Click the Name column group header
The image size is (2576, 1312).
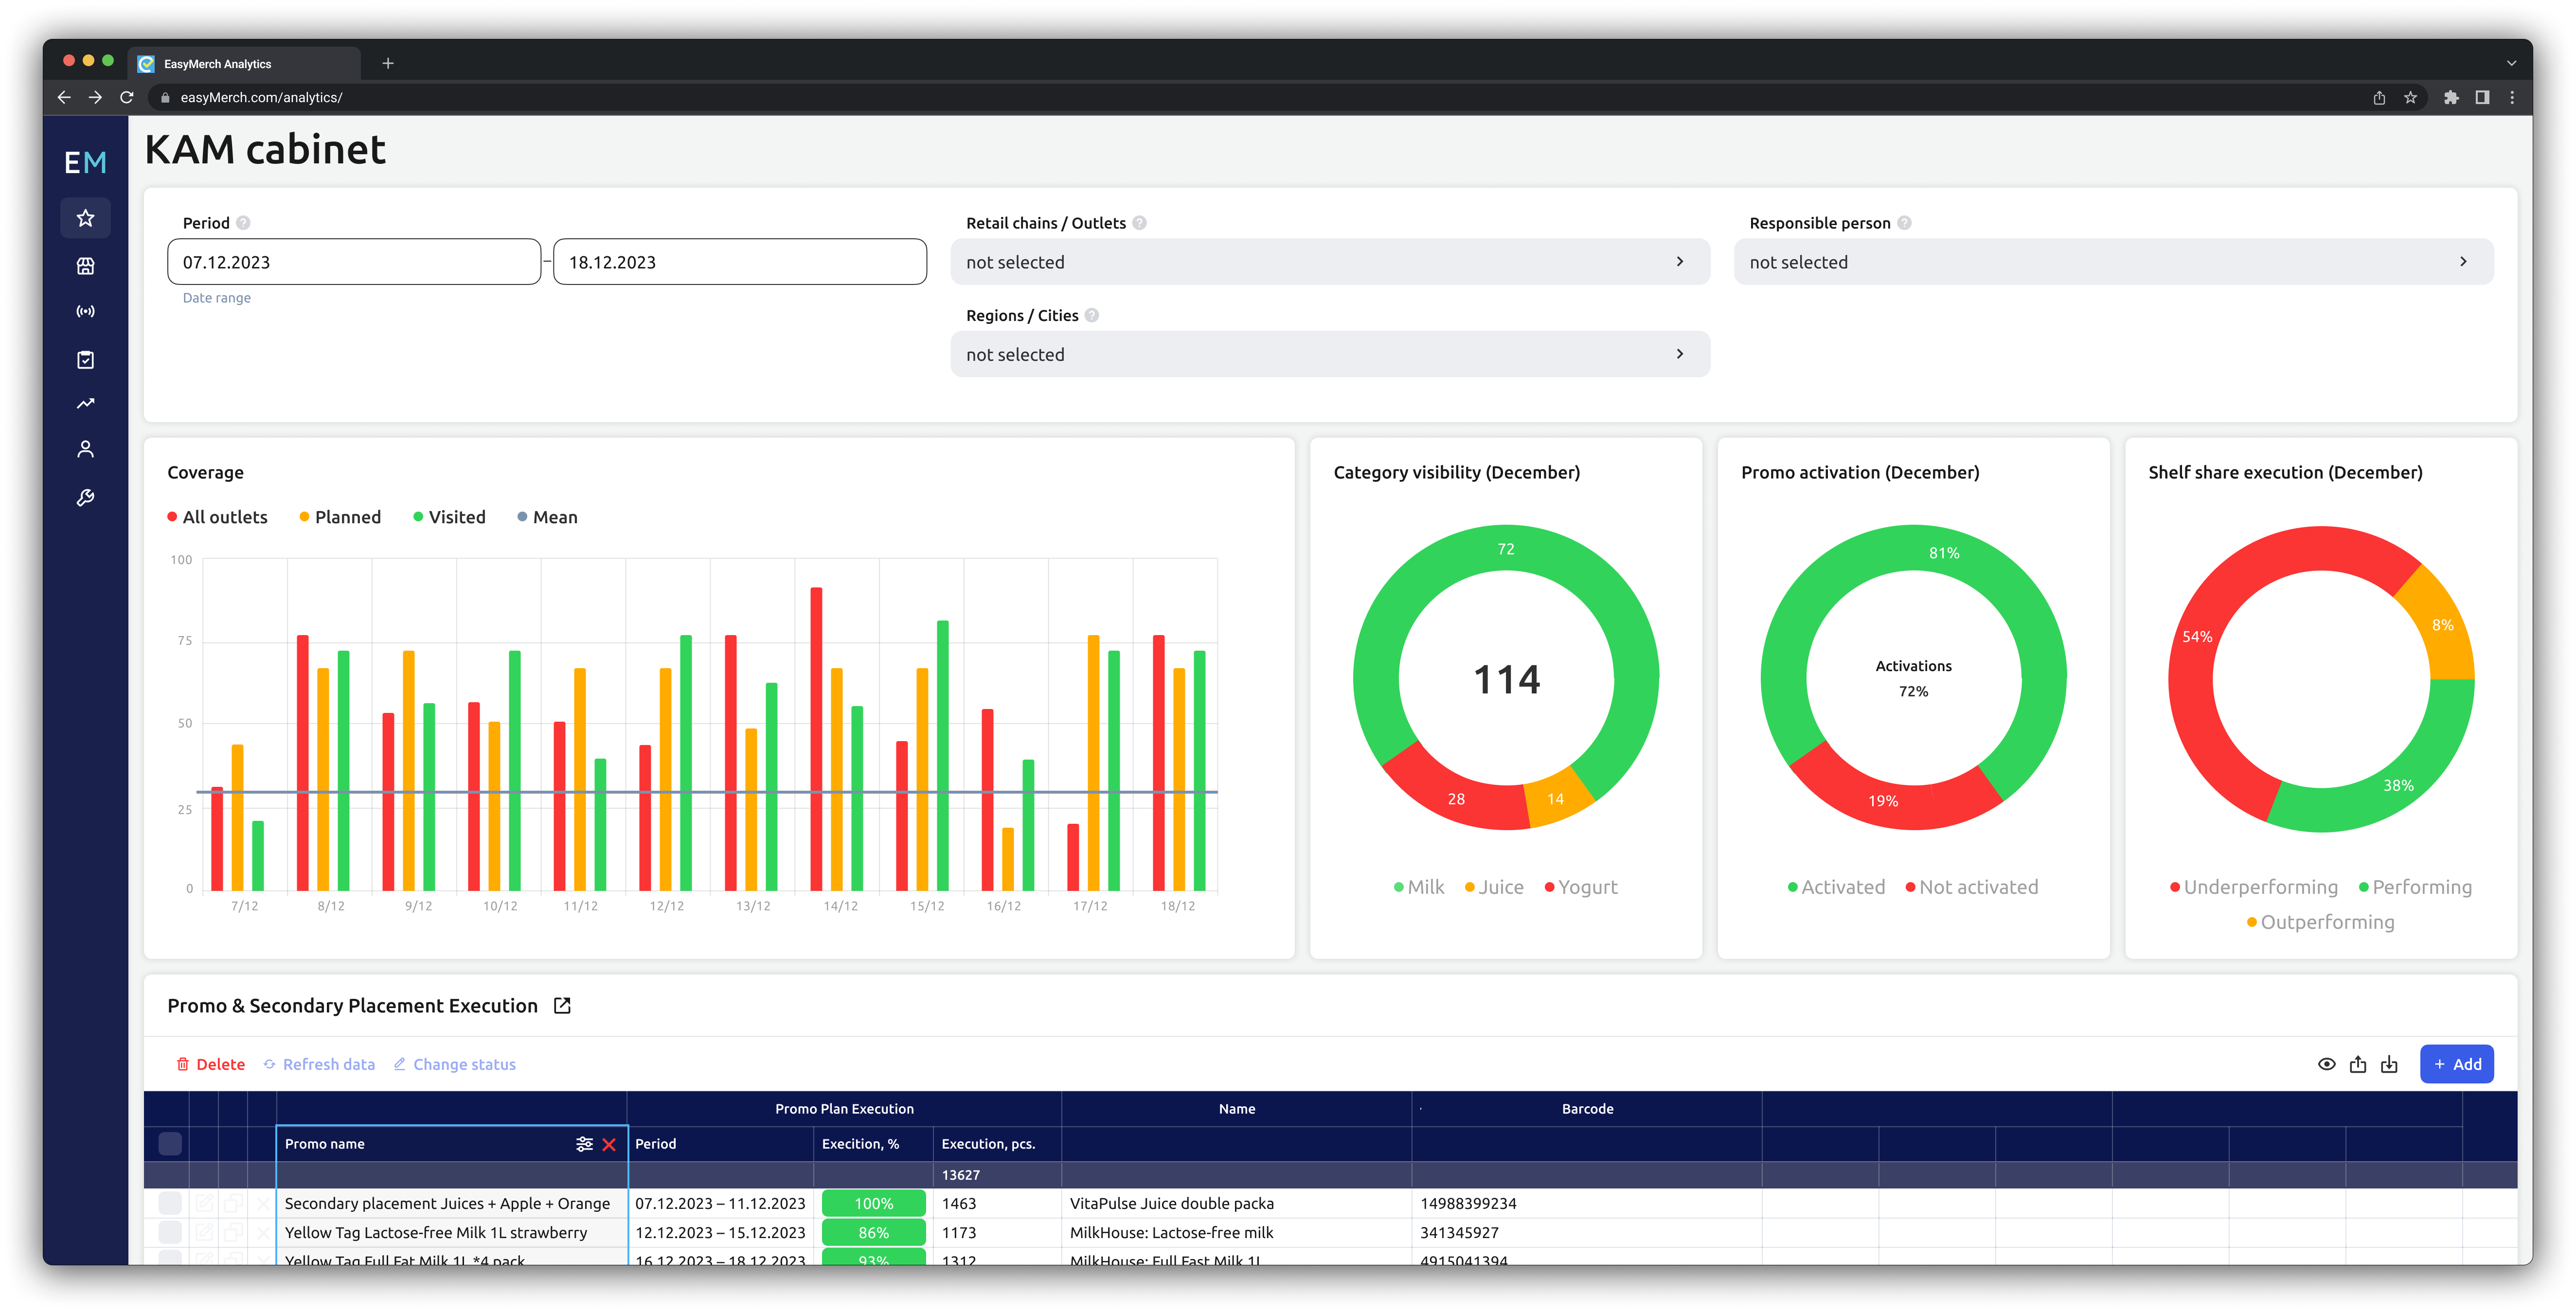pyautogui.click(x=1236, y=1109)
